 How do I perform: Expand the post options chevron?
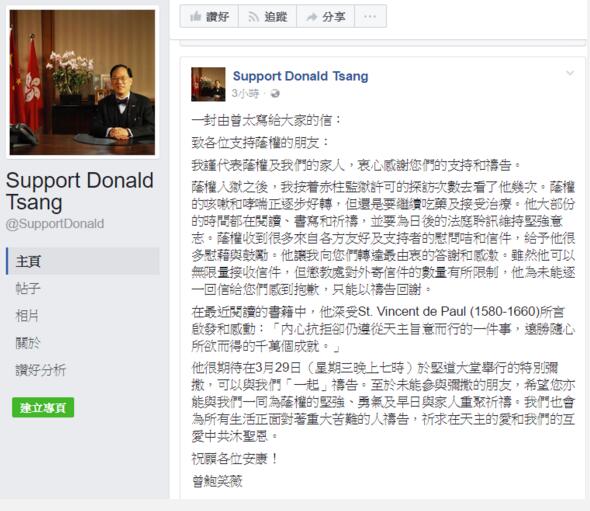[570, 73]
